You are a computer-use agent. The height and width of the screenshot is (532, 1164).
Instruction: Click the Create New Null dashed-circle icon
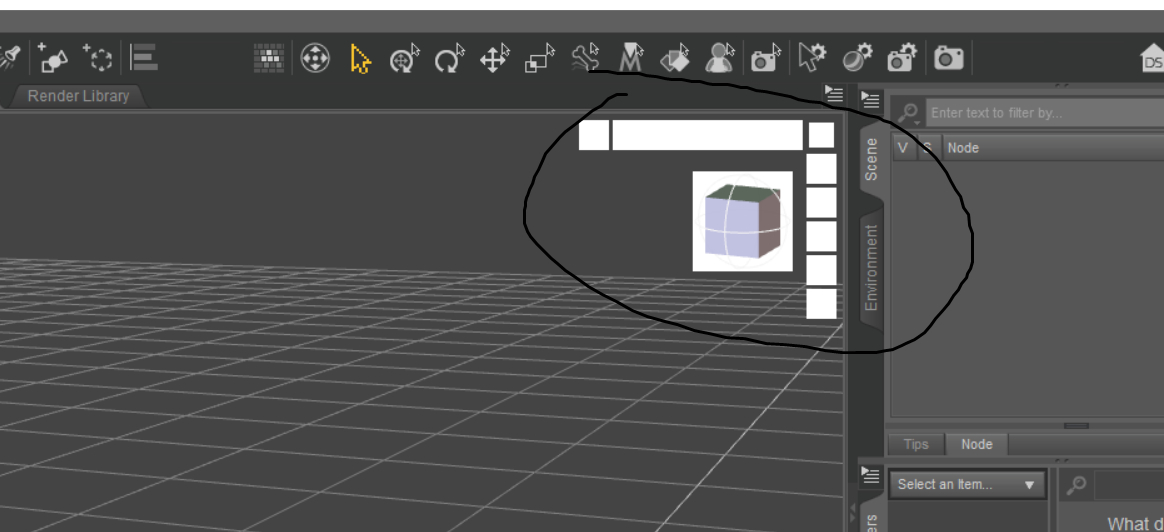98,58
